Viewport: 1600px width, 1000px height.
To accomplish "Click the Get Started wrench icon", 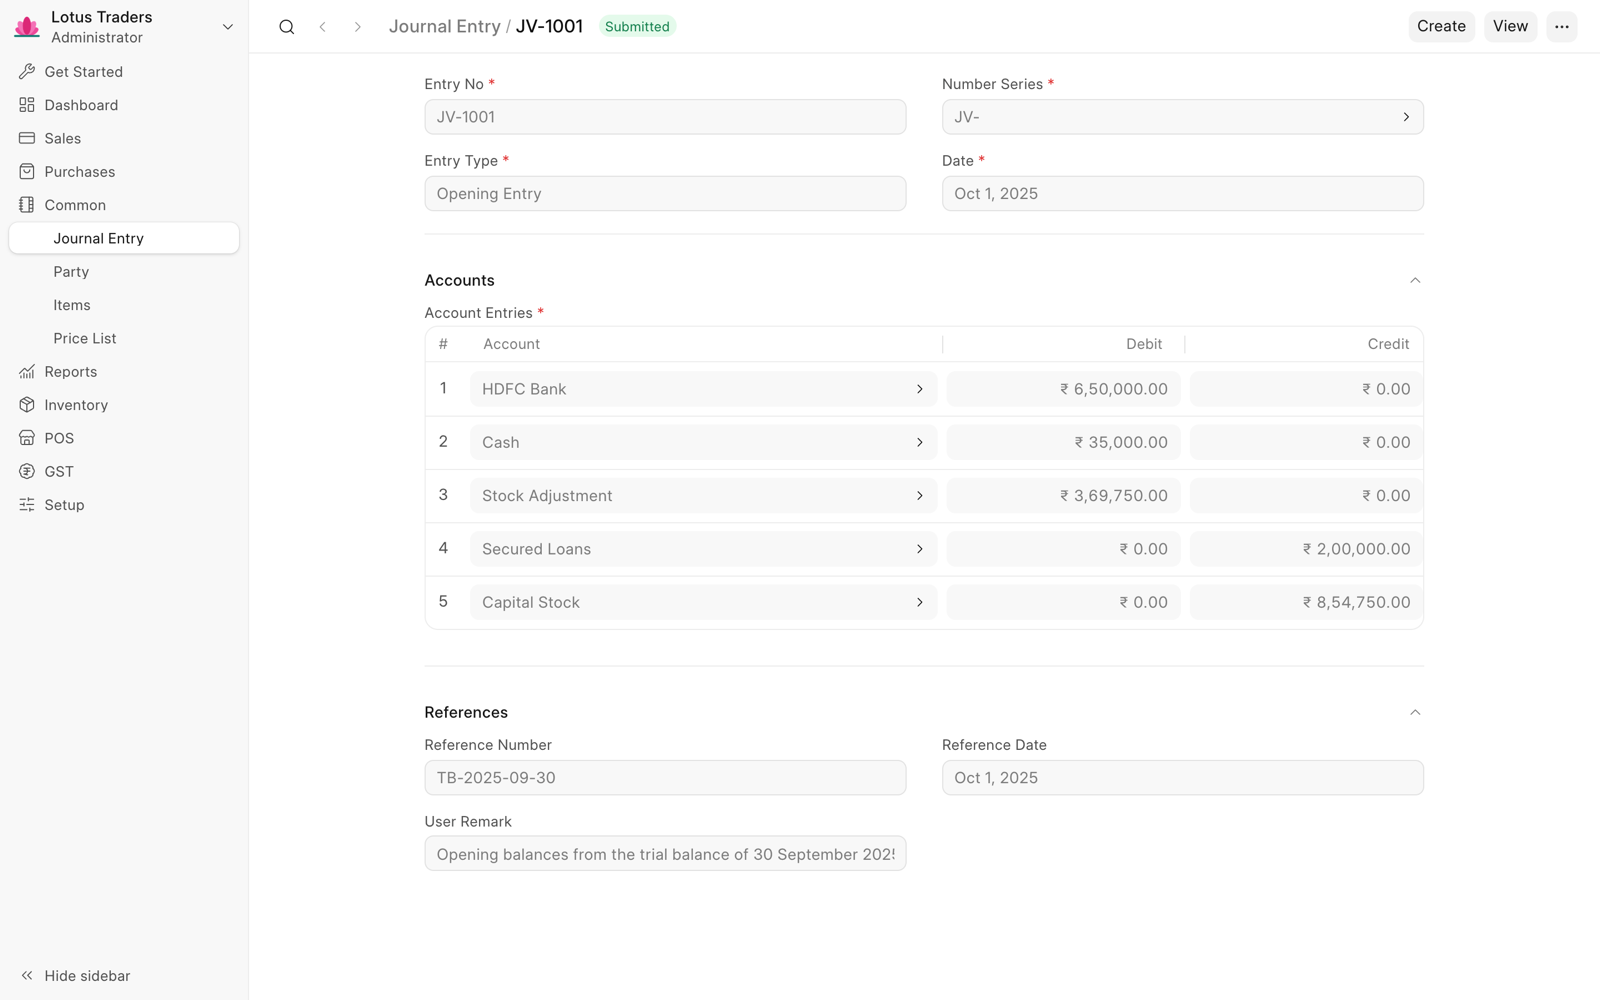I will [x=27, y=72].
